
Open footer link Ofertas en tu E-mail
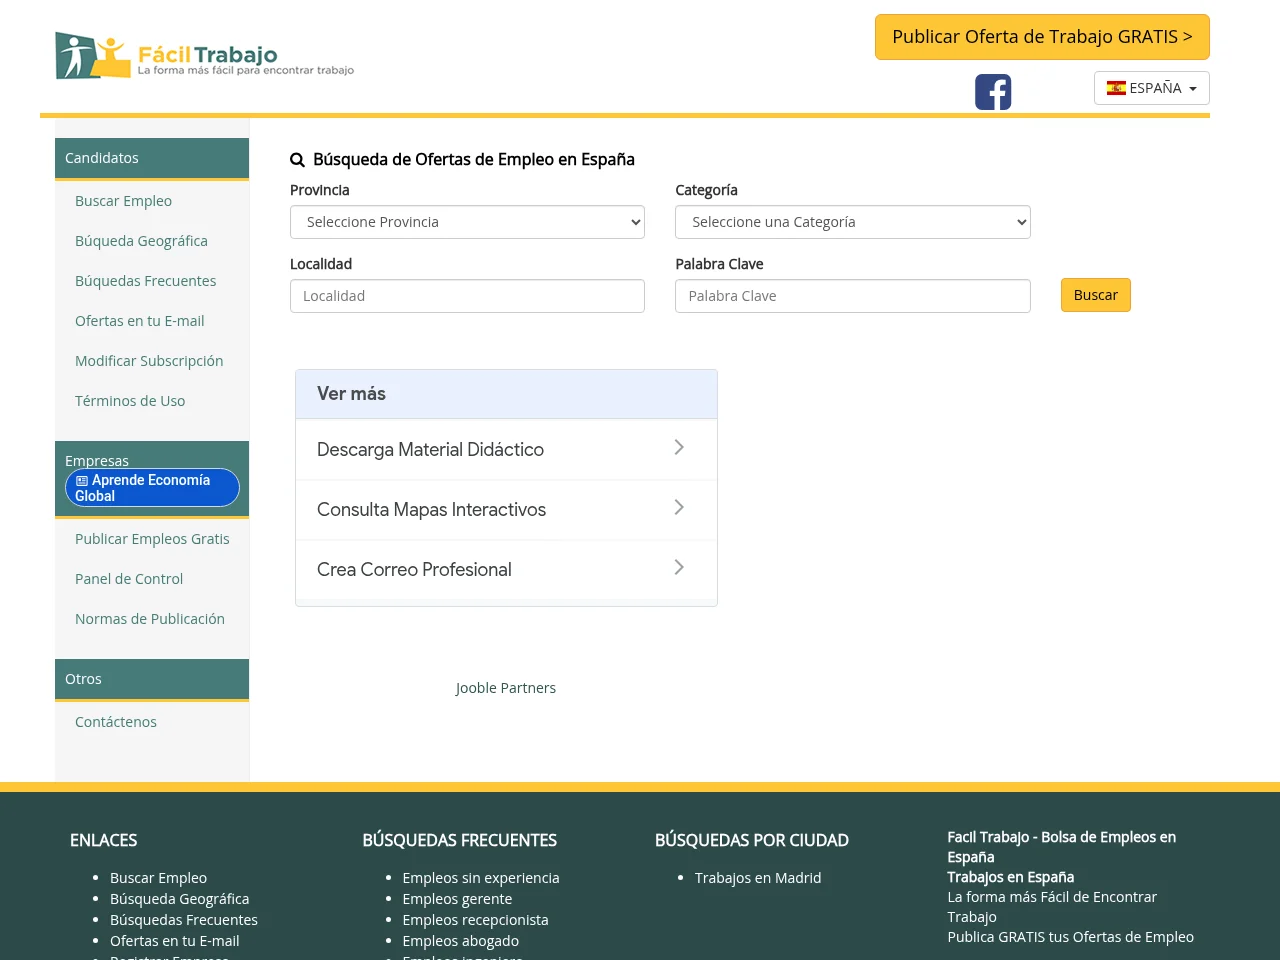tap(174, 941)
